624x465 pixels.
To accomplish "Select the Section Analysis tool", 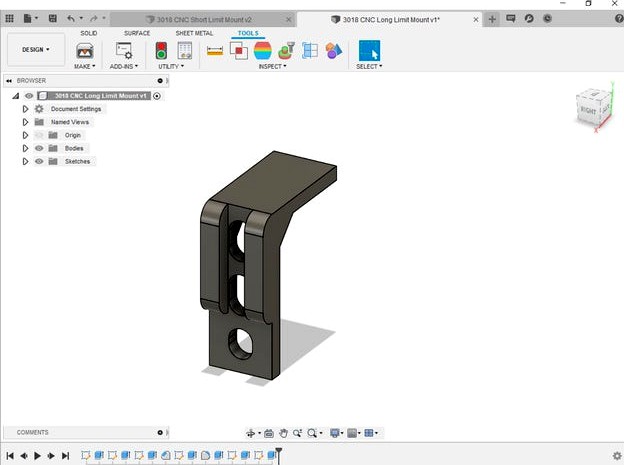I will (310, 51).
